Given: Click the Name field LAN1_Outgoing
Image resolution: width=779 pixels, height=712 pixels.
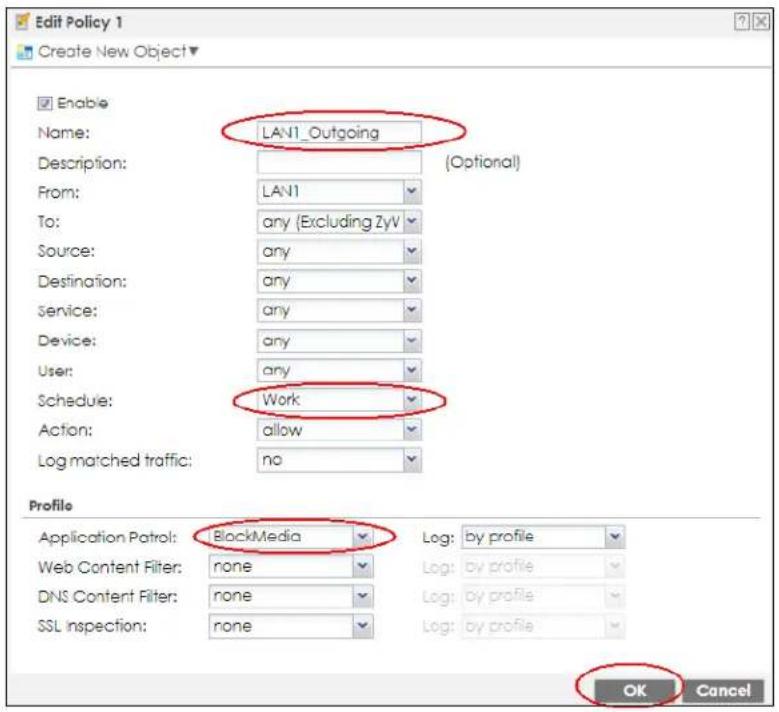Looking at the screenshot, I should pyautogui.click(x=339, y=133).
